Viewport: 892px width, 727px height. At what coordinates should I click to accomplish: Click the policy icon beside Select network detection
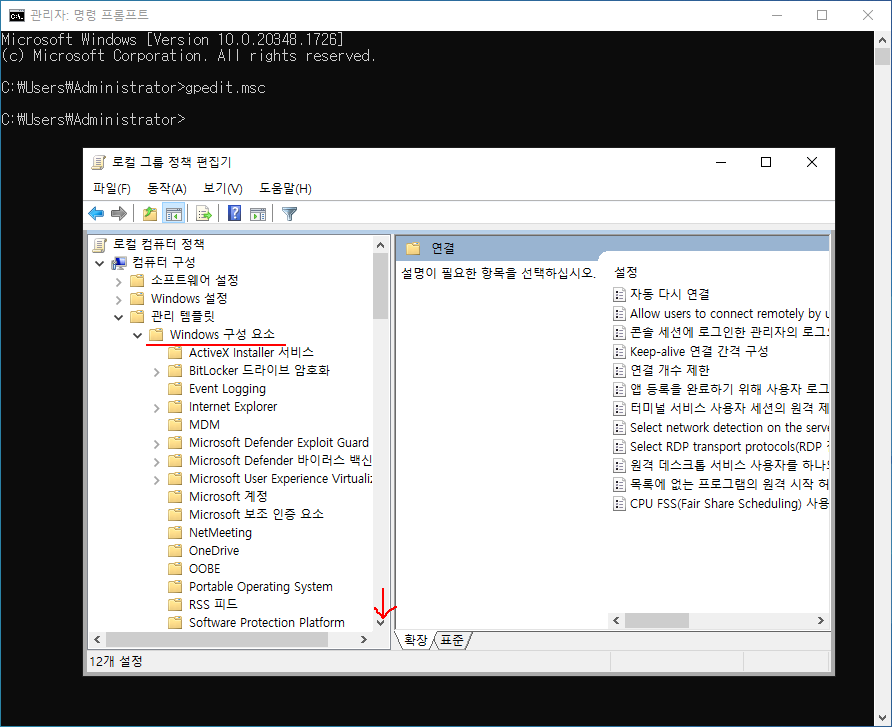tap(619, 427)
